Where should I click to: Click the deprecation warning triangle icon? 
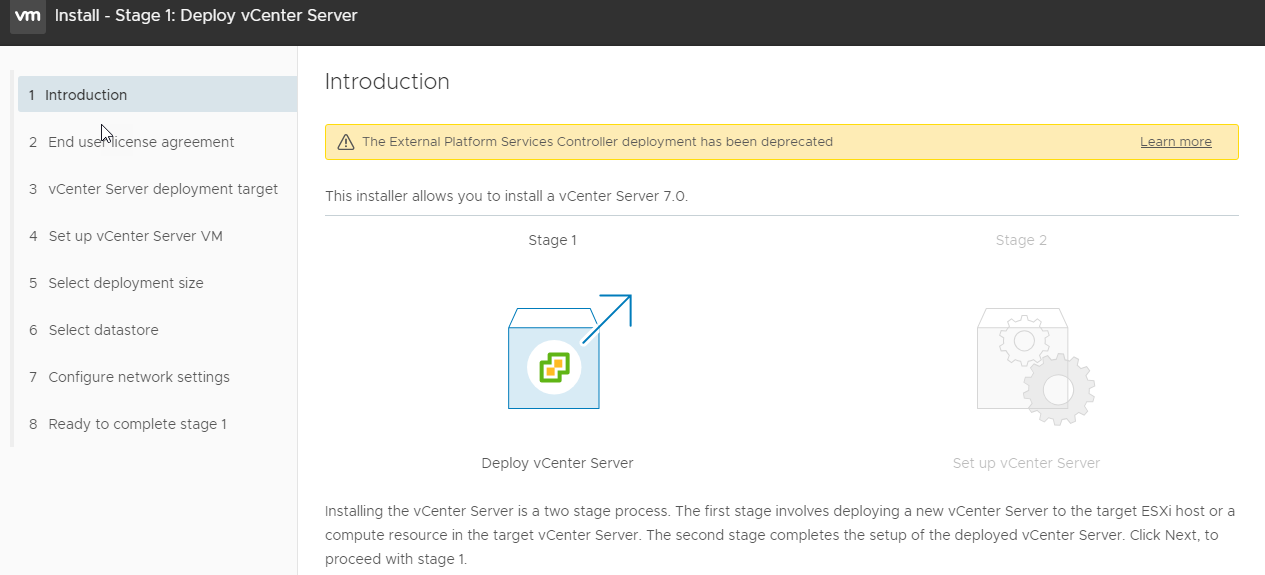tap(346, 142)
